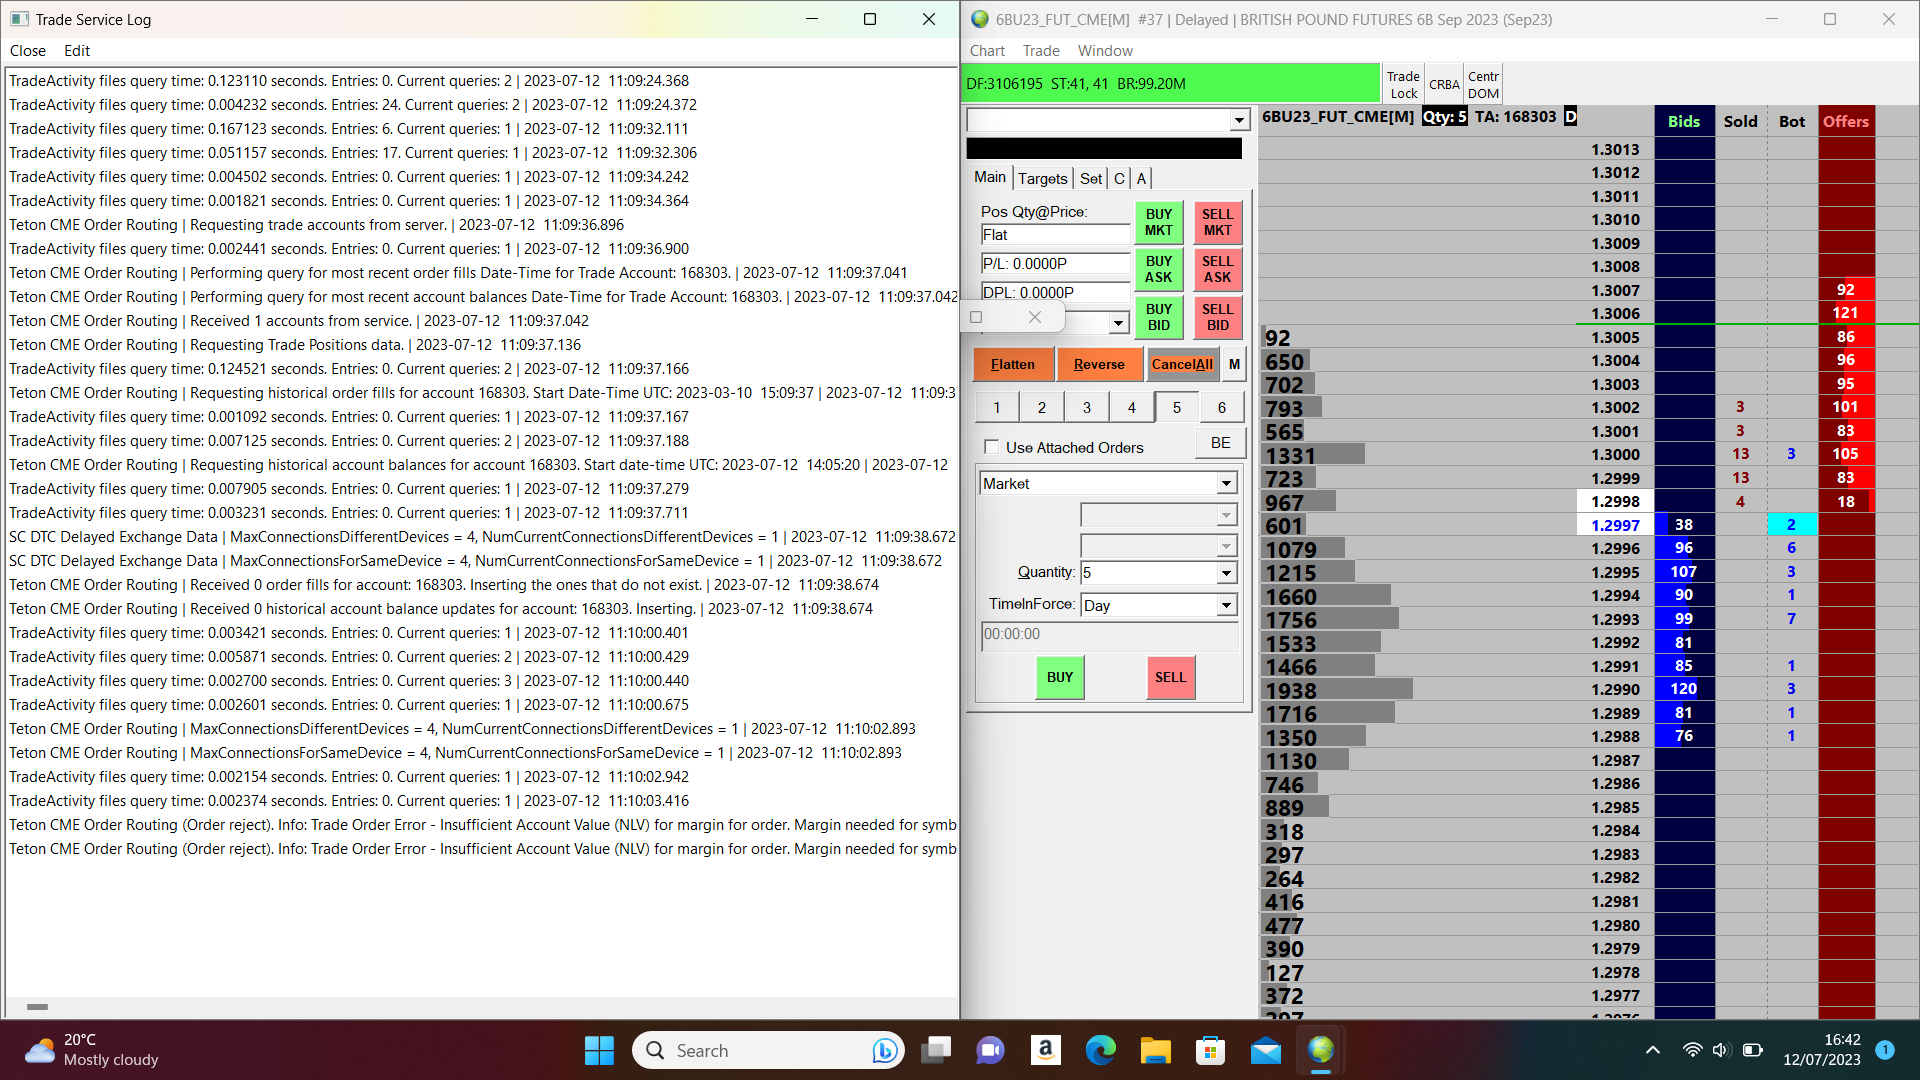Viewport: 1920px width, 1080px height.
Task: Enable the Use Attached Orders checkbox
Action: pyautogui.click(x=991, y=447)
